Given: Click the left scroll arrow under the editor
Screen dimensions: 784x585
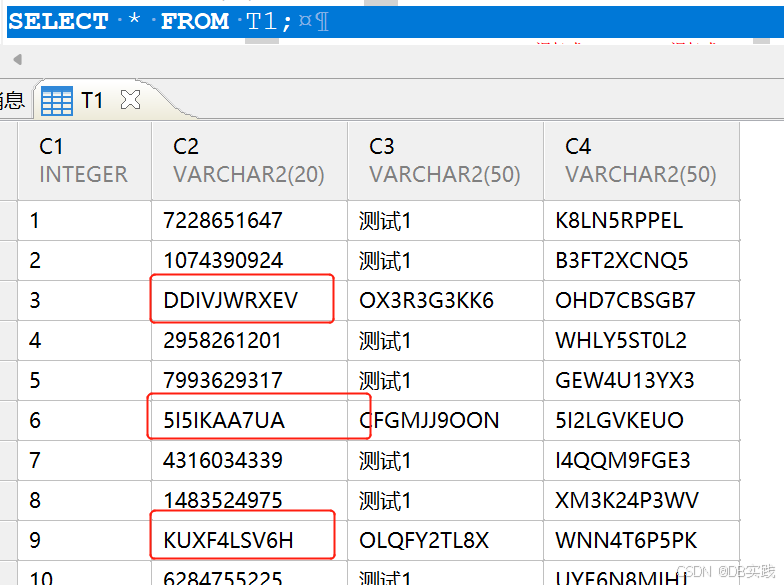Looking at the screenshot, I should [x=18, y=60].
